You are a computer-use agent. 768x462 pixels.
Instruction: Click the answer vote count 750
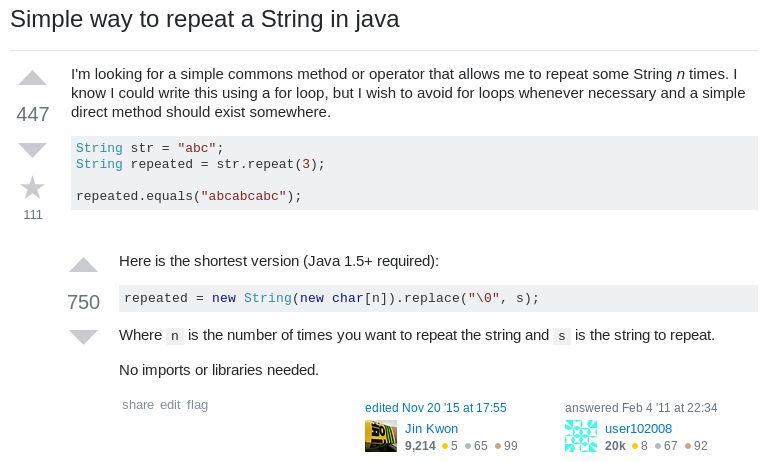click(x=83, y=302)
